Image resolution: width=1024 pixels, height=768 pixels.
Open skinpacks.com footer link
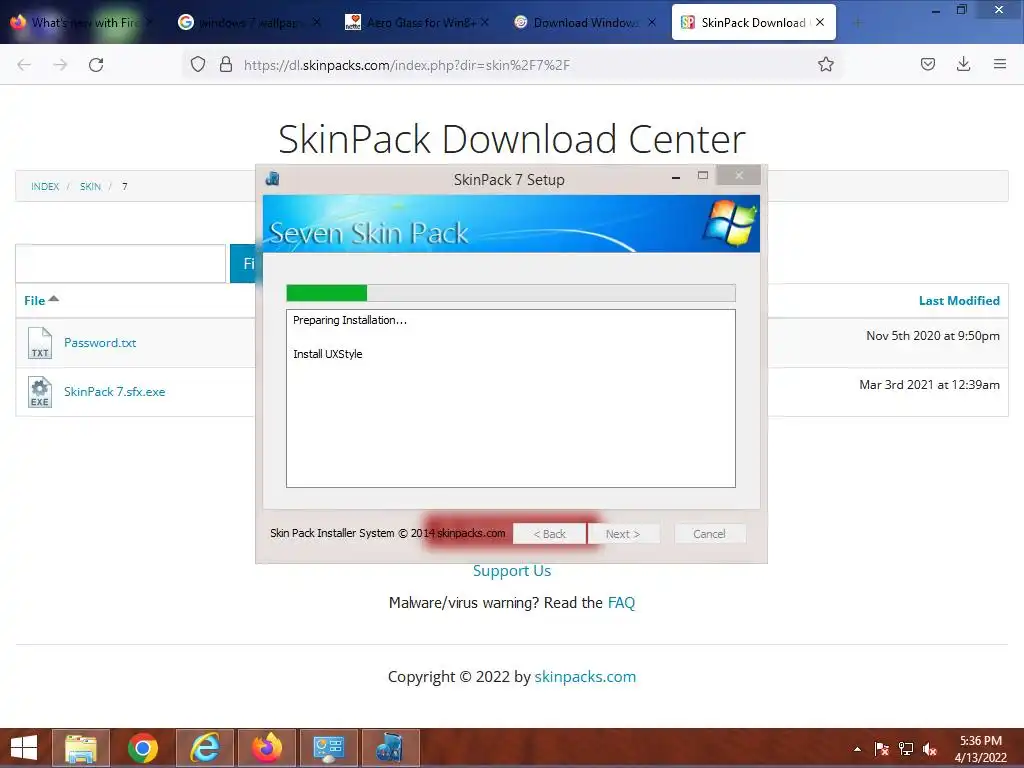point(585,677)
